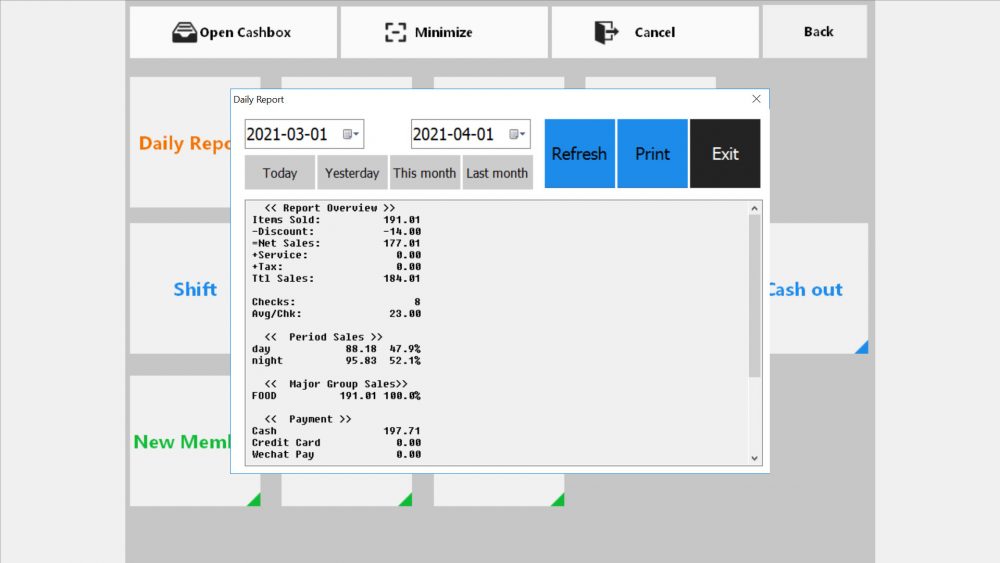Image resolution: width=1000 pixels, height=563 pixels.
Task: Click the day period sales row
Action: pyautogui.click(x=336, y=349)
